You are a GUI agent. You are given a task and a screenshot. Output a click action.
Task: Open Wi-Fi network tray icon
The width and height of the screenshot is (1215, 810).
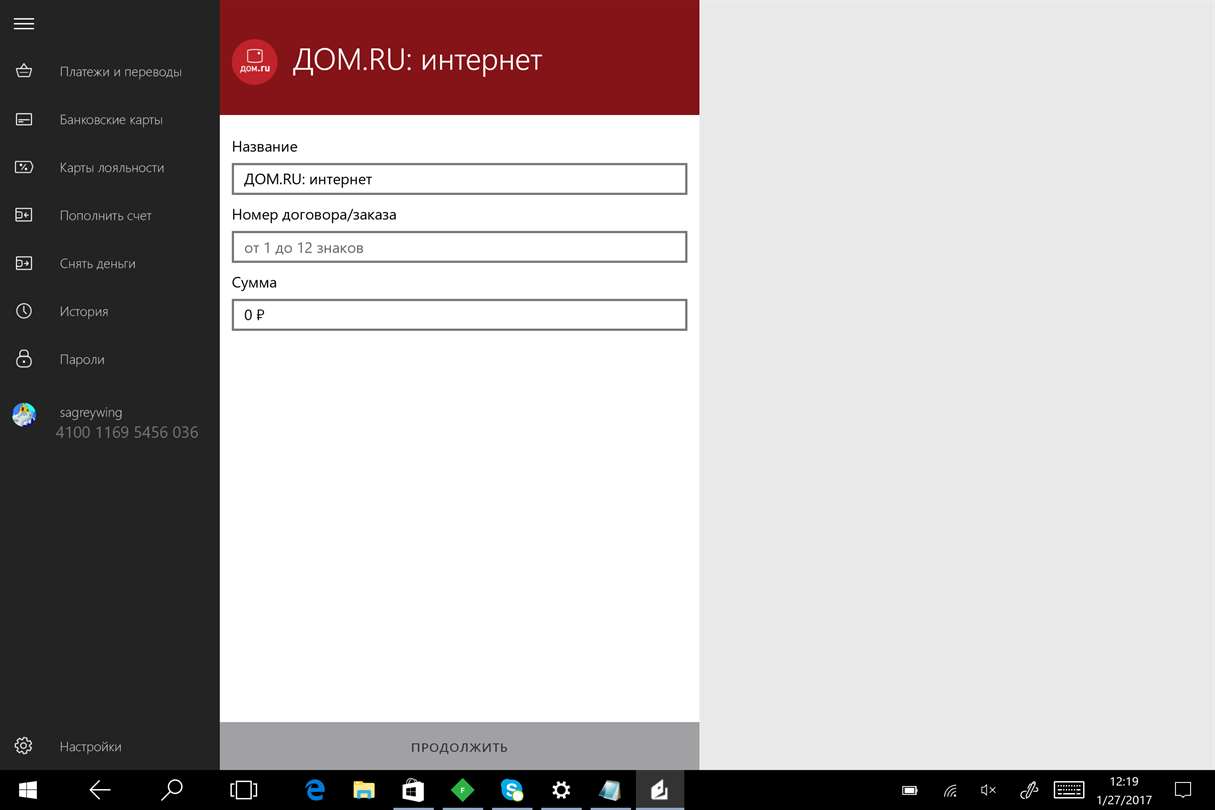[950, 790]
